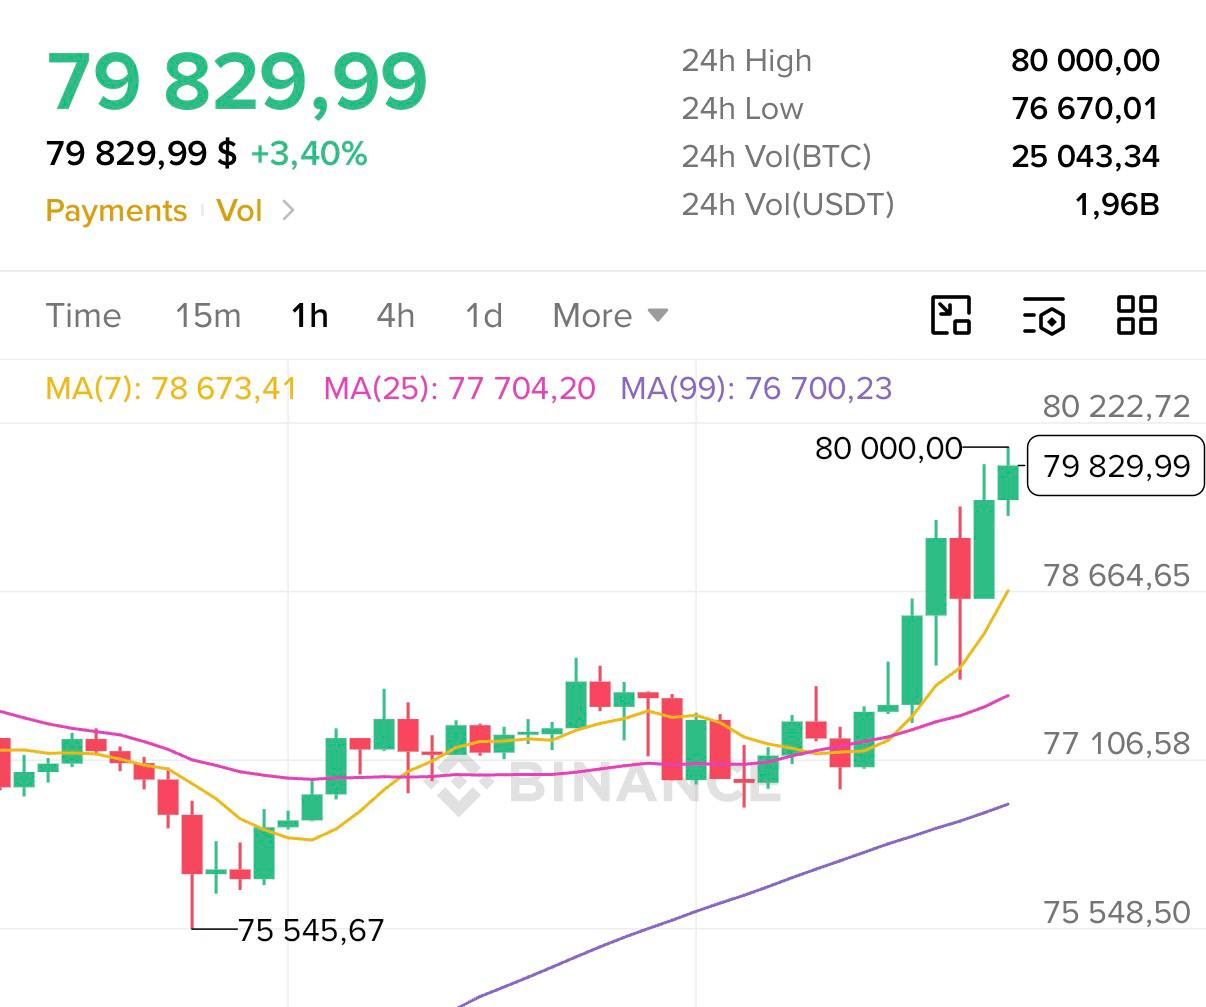Open the chevron next to Vol
The width and height of the screenshot is (1206, 1007).
click(x=288, y=210)
